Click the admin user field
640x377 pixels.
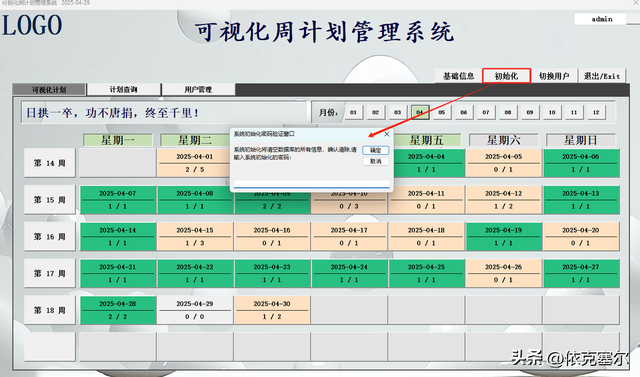point(600,19)
